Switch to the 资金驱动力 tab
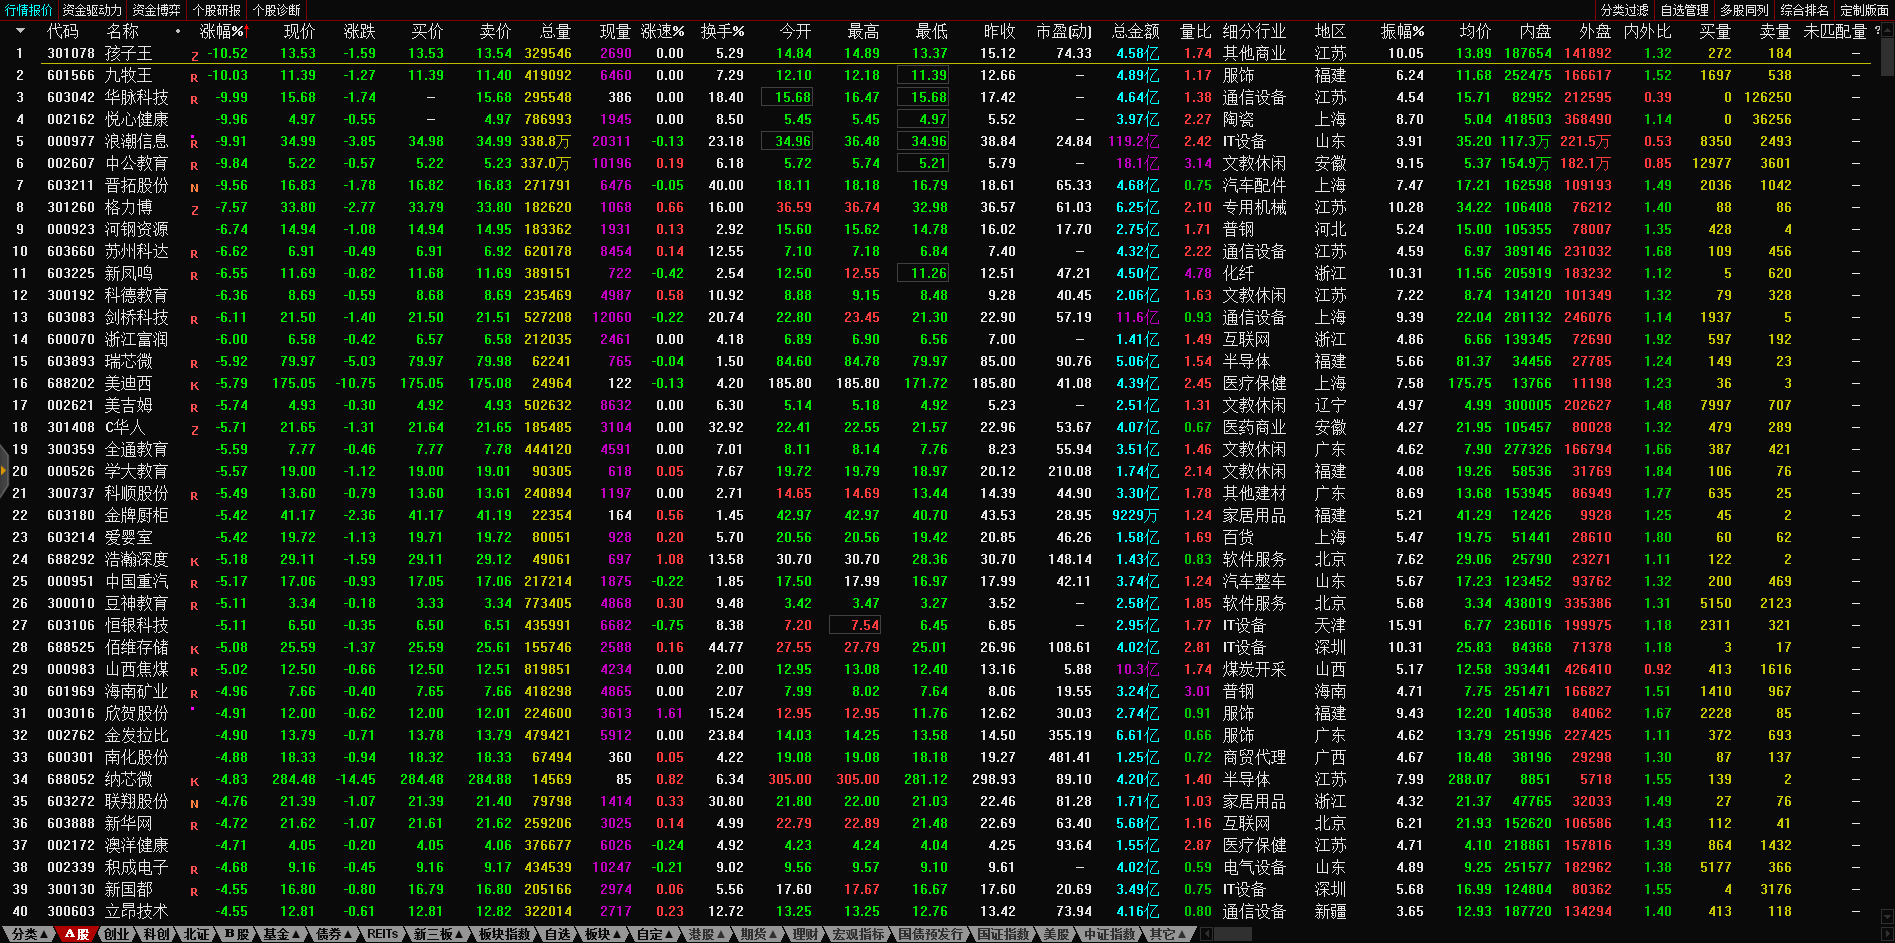The image size is (1895, 943). 92,10
